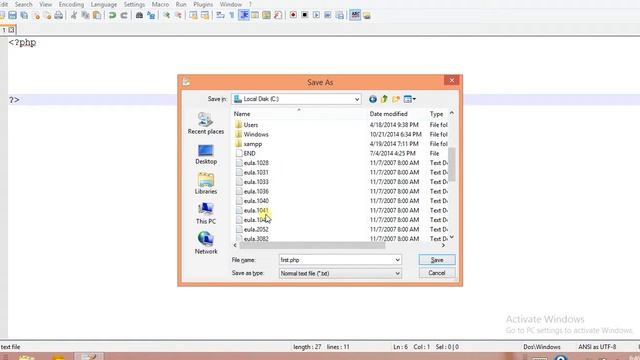640x360 pixels.
Task: Click the Save file toolbar icon
Action: 12,15
